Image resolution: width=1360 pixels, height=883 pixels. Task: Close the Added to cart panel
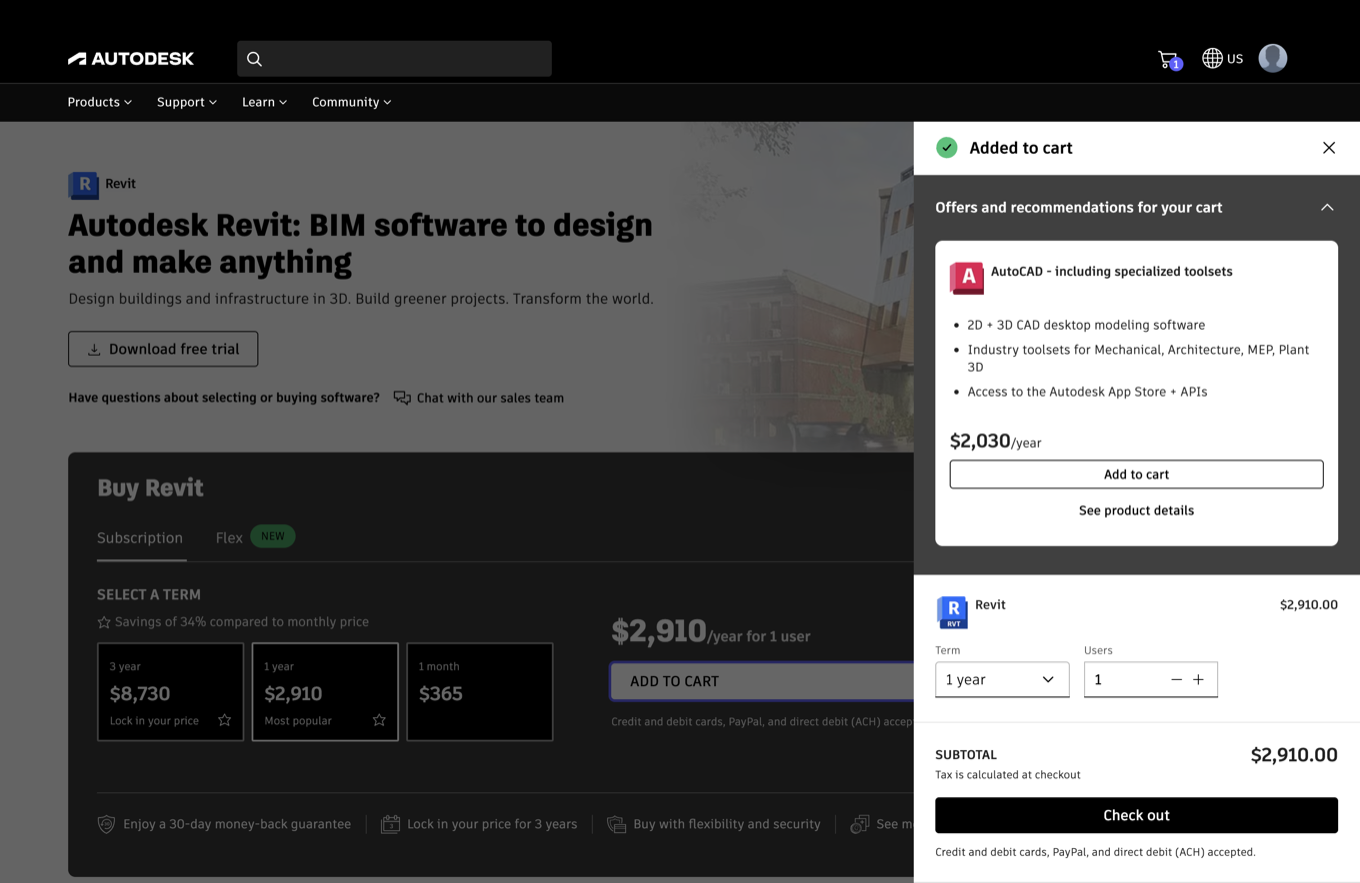pyautogui.click(x=1329, y=148)
